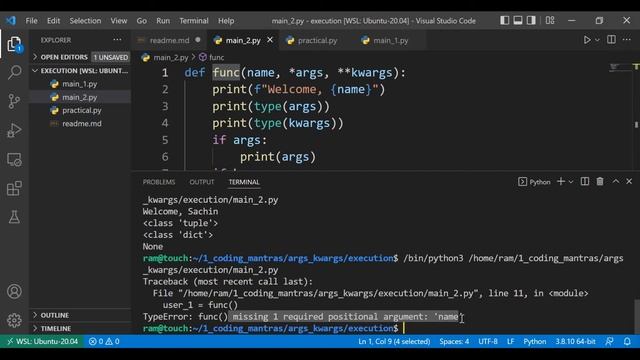Open the Run and Debug view

coord(14,130)
